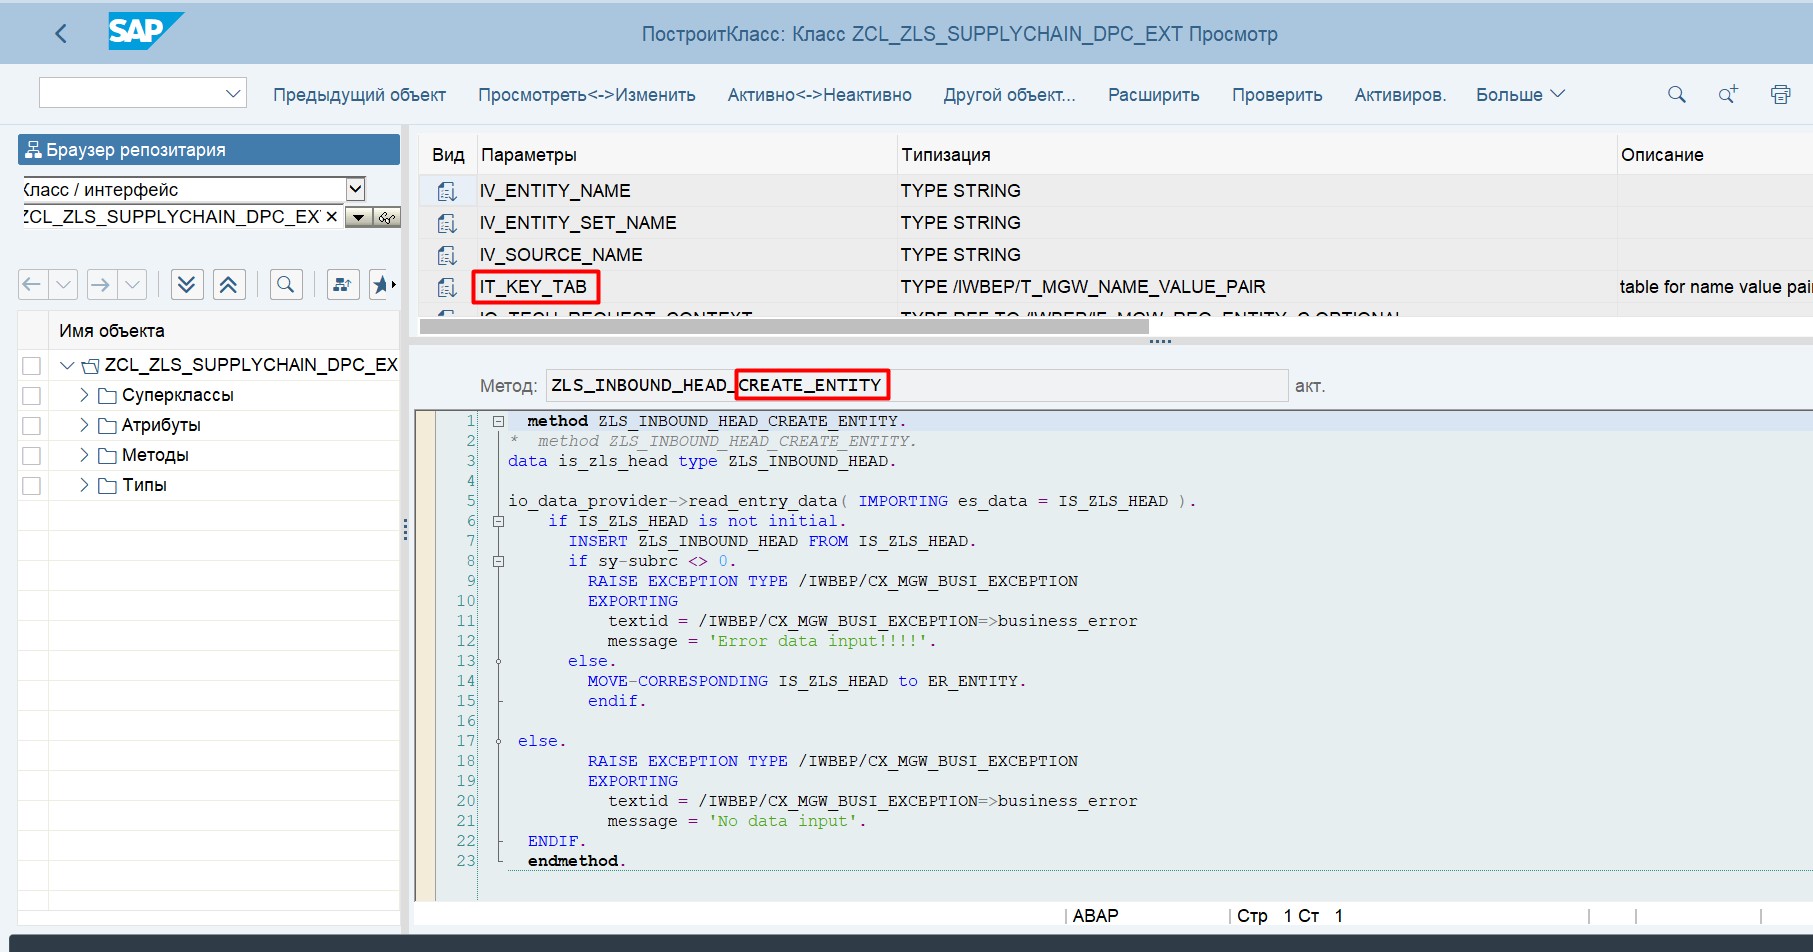
Task: Click the extended search icon with plus sign
Action: point(1728,94)
